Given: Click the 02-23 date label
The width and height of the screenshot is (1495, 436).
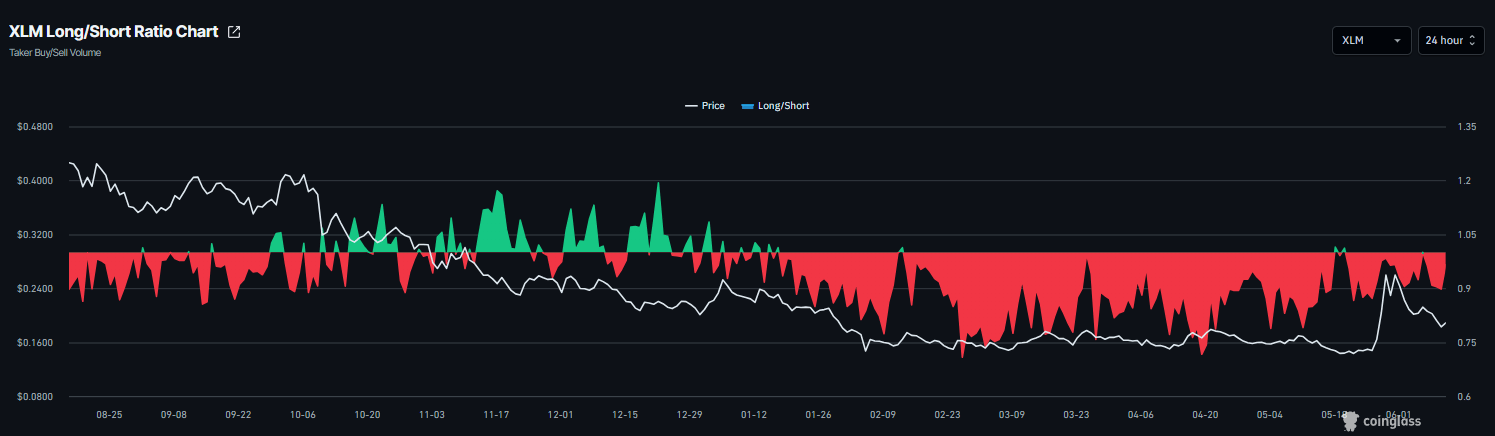Looking at the screenshot, I should [948, 414].
